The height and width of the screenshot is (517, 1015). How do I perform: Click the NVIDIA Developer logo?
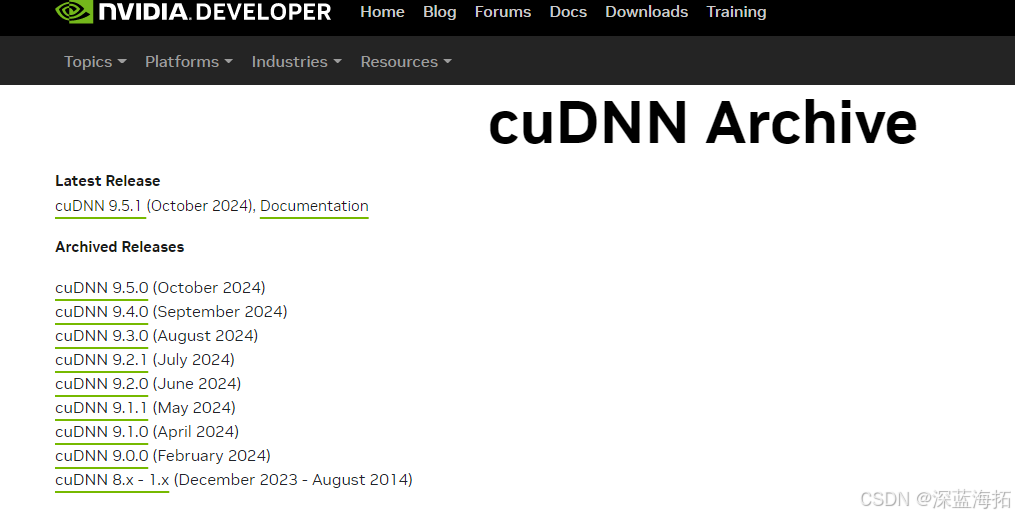coord(193,11)
